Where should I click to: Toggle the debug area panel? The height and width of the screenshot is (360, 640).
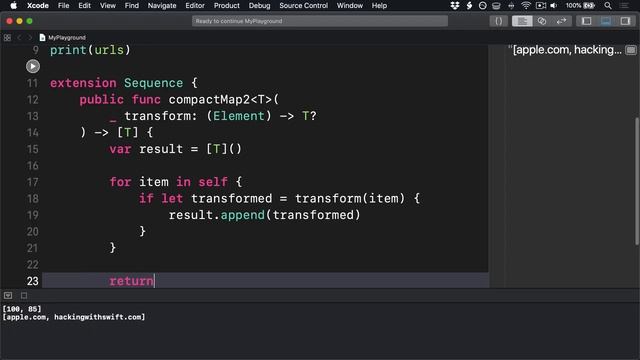tap(606, 21)
